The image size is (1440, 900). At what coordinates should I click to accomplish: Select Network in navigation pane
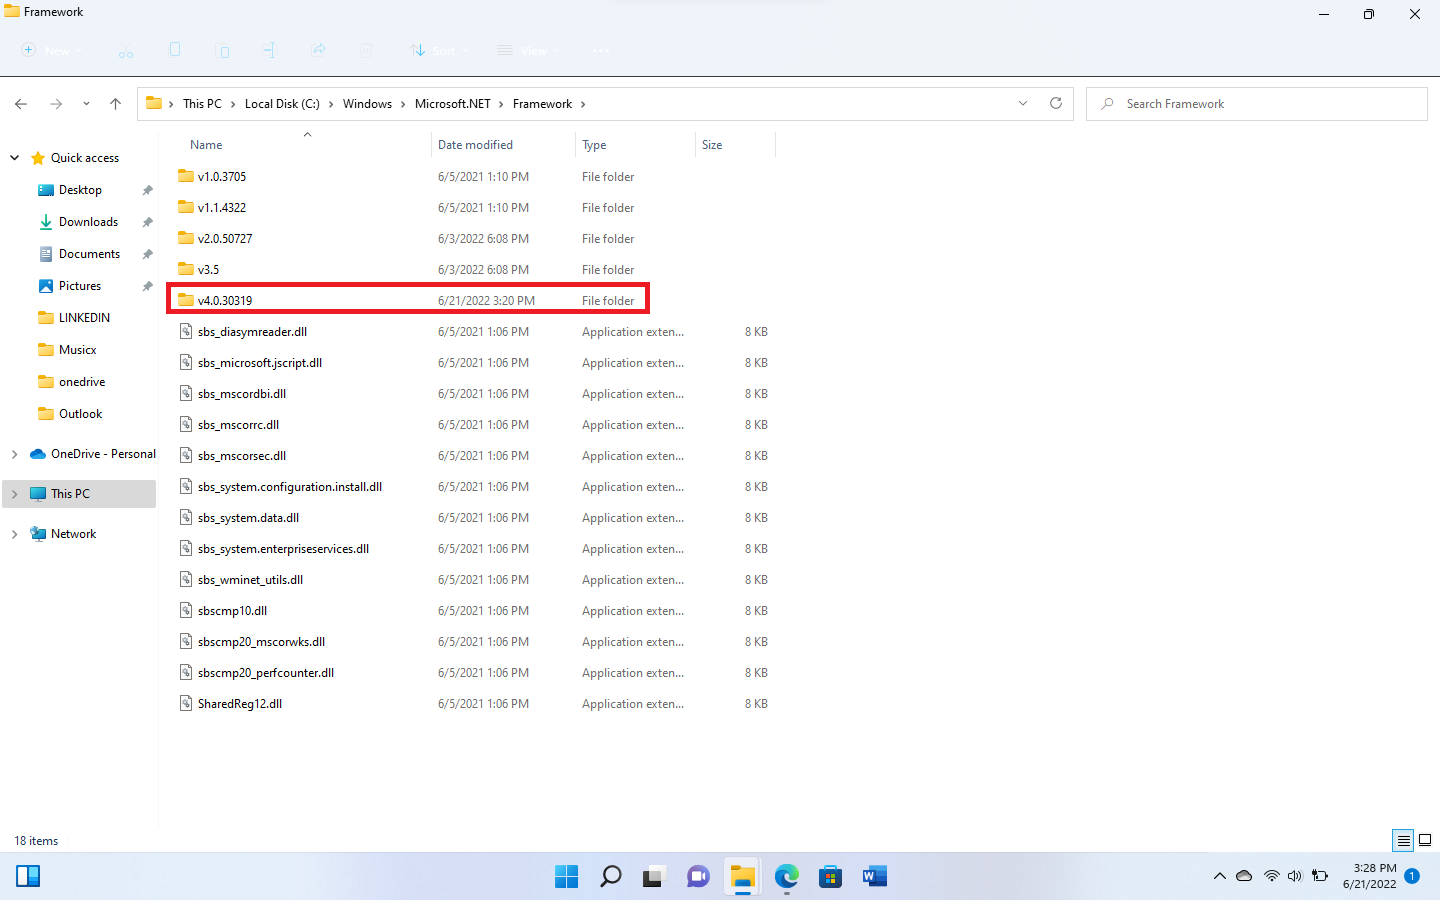(73, 534)
